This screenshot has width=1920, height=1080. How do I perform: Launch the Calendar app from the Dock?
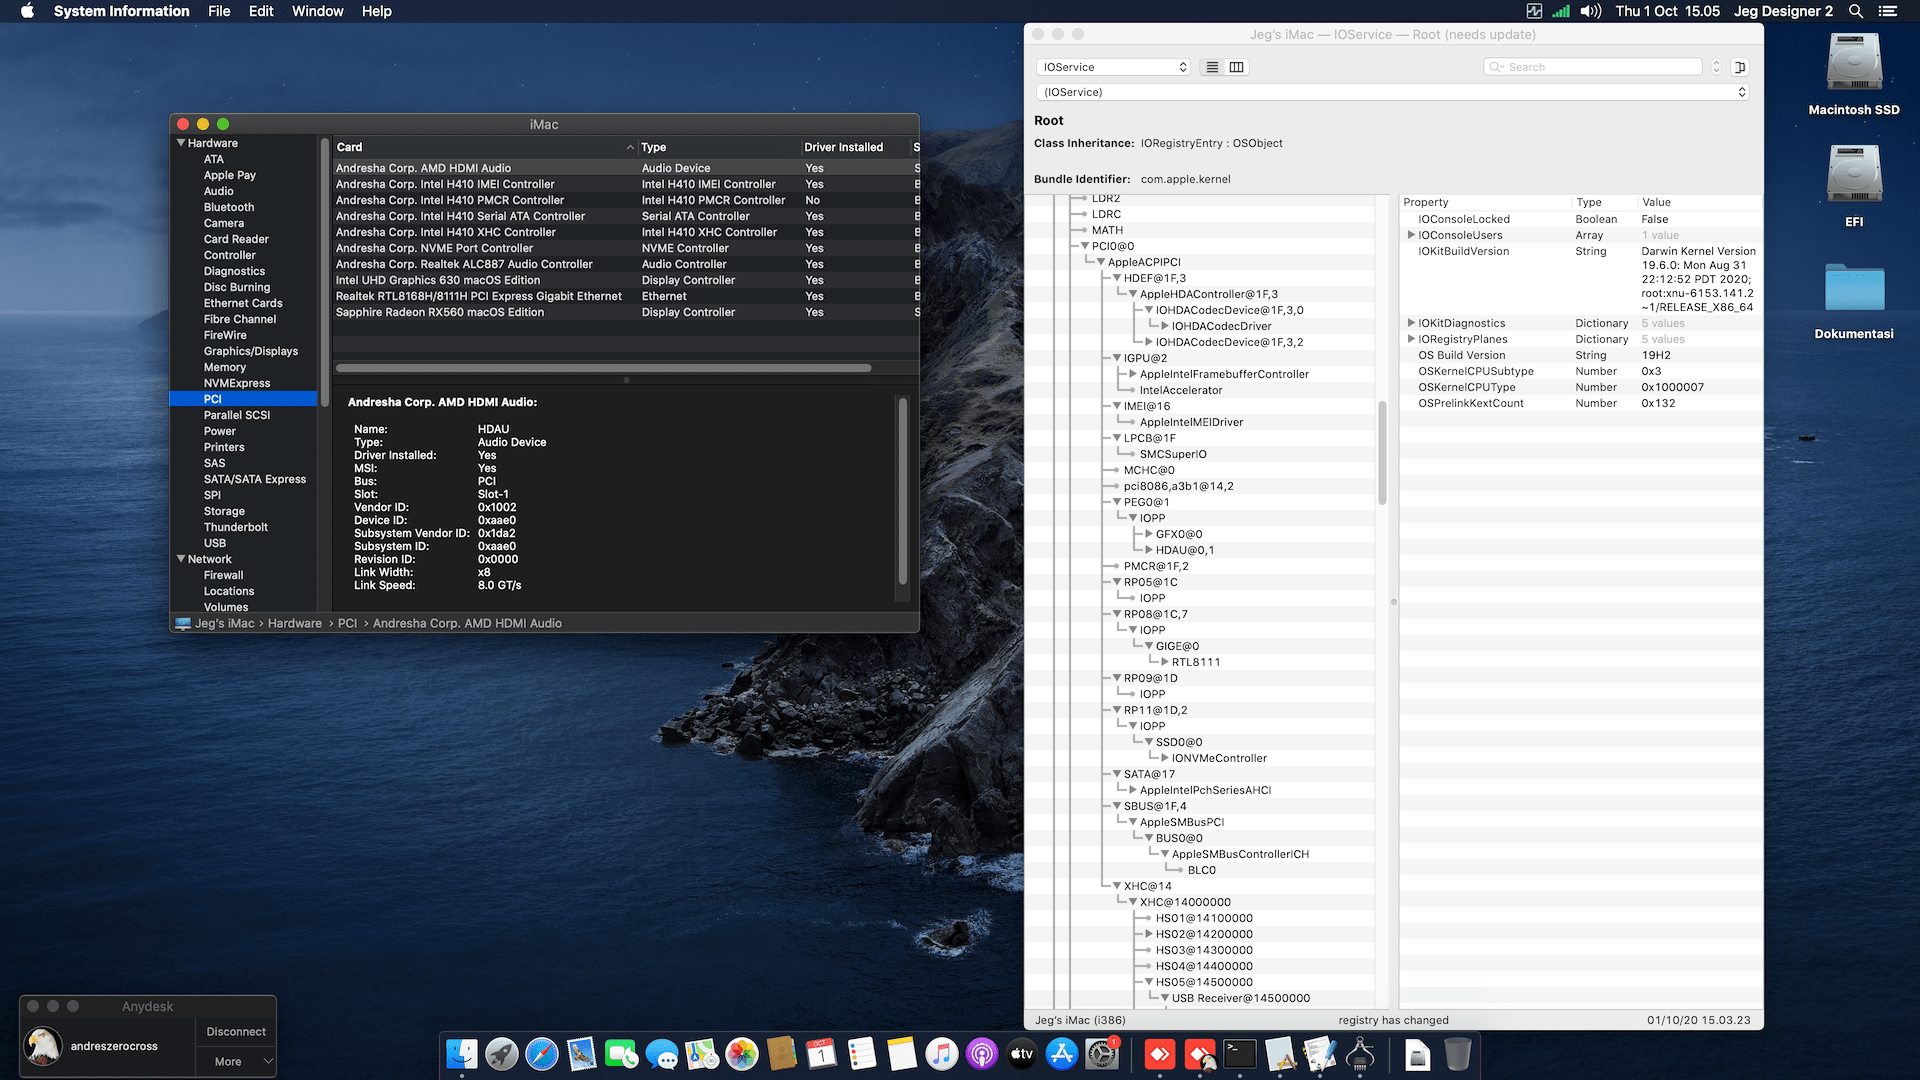822,1055
